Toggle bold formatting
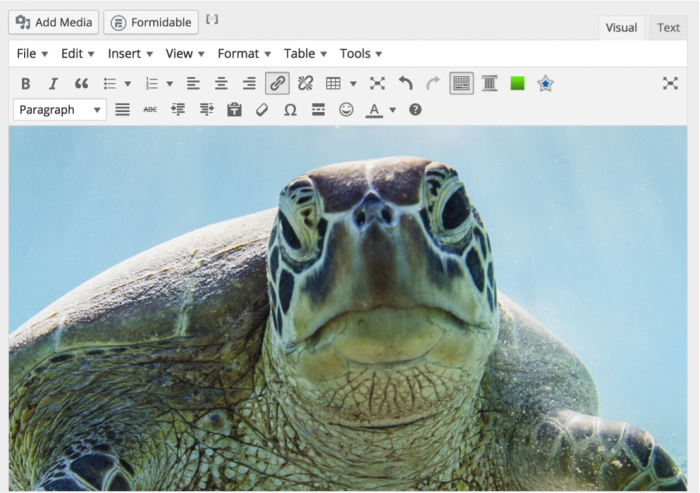This screenshot has width=700, height=493. (x=26, y=84)
